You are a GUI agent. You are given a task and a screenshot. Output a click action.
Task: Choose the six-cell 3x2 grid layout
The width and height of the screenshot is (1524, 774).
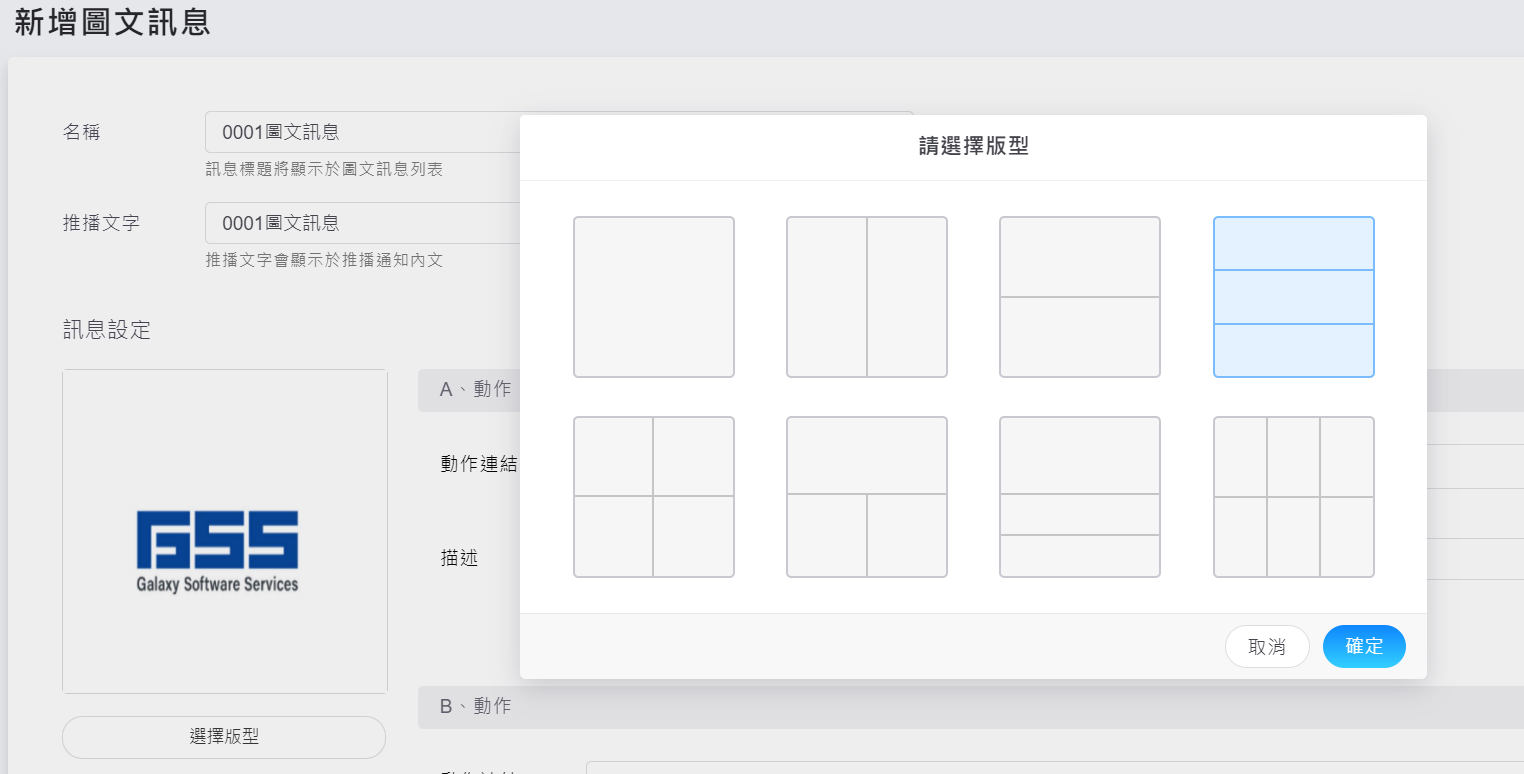1293,497
